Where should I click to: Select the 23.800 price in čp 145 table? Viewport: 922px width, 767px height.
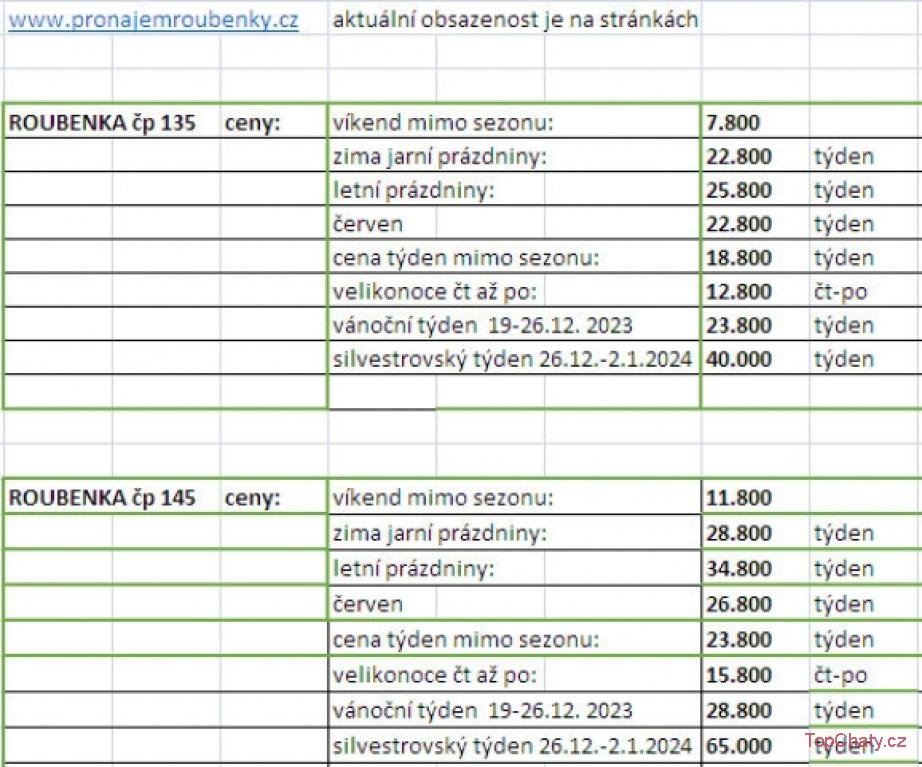click(739, 639)
